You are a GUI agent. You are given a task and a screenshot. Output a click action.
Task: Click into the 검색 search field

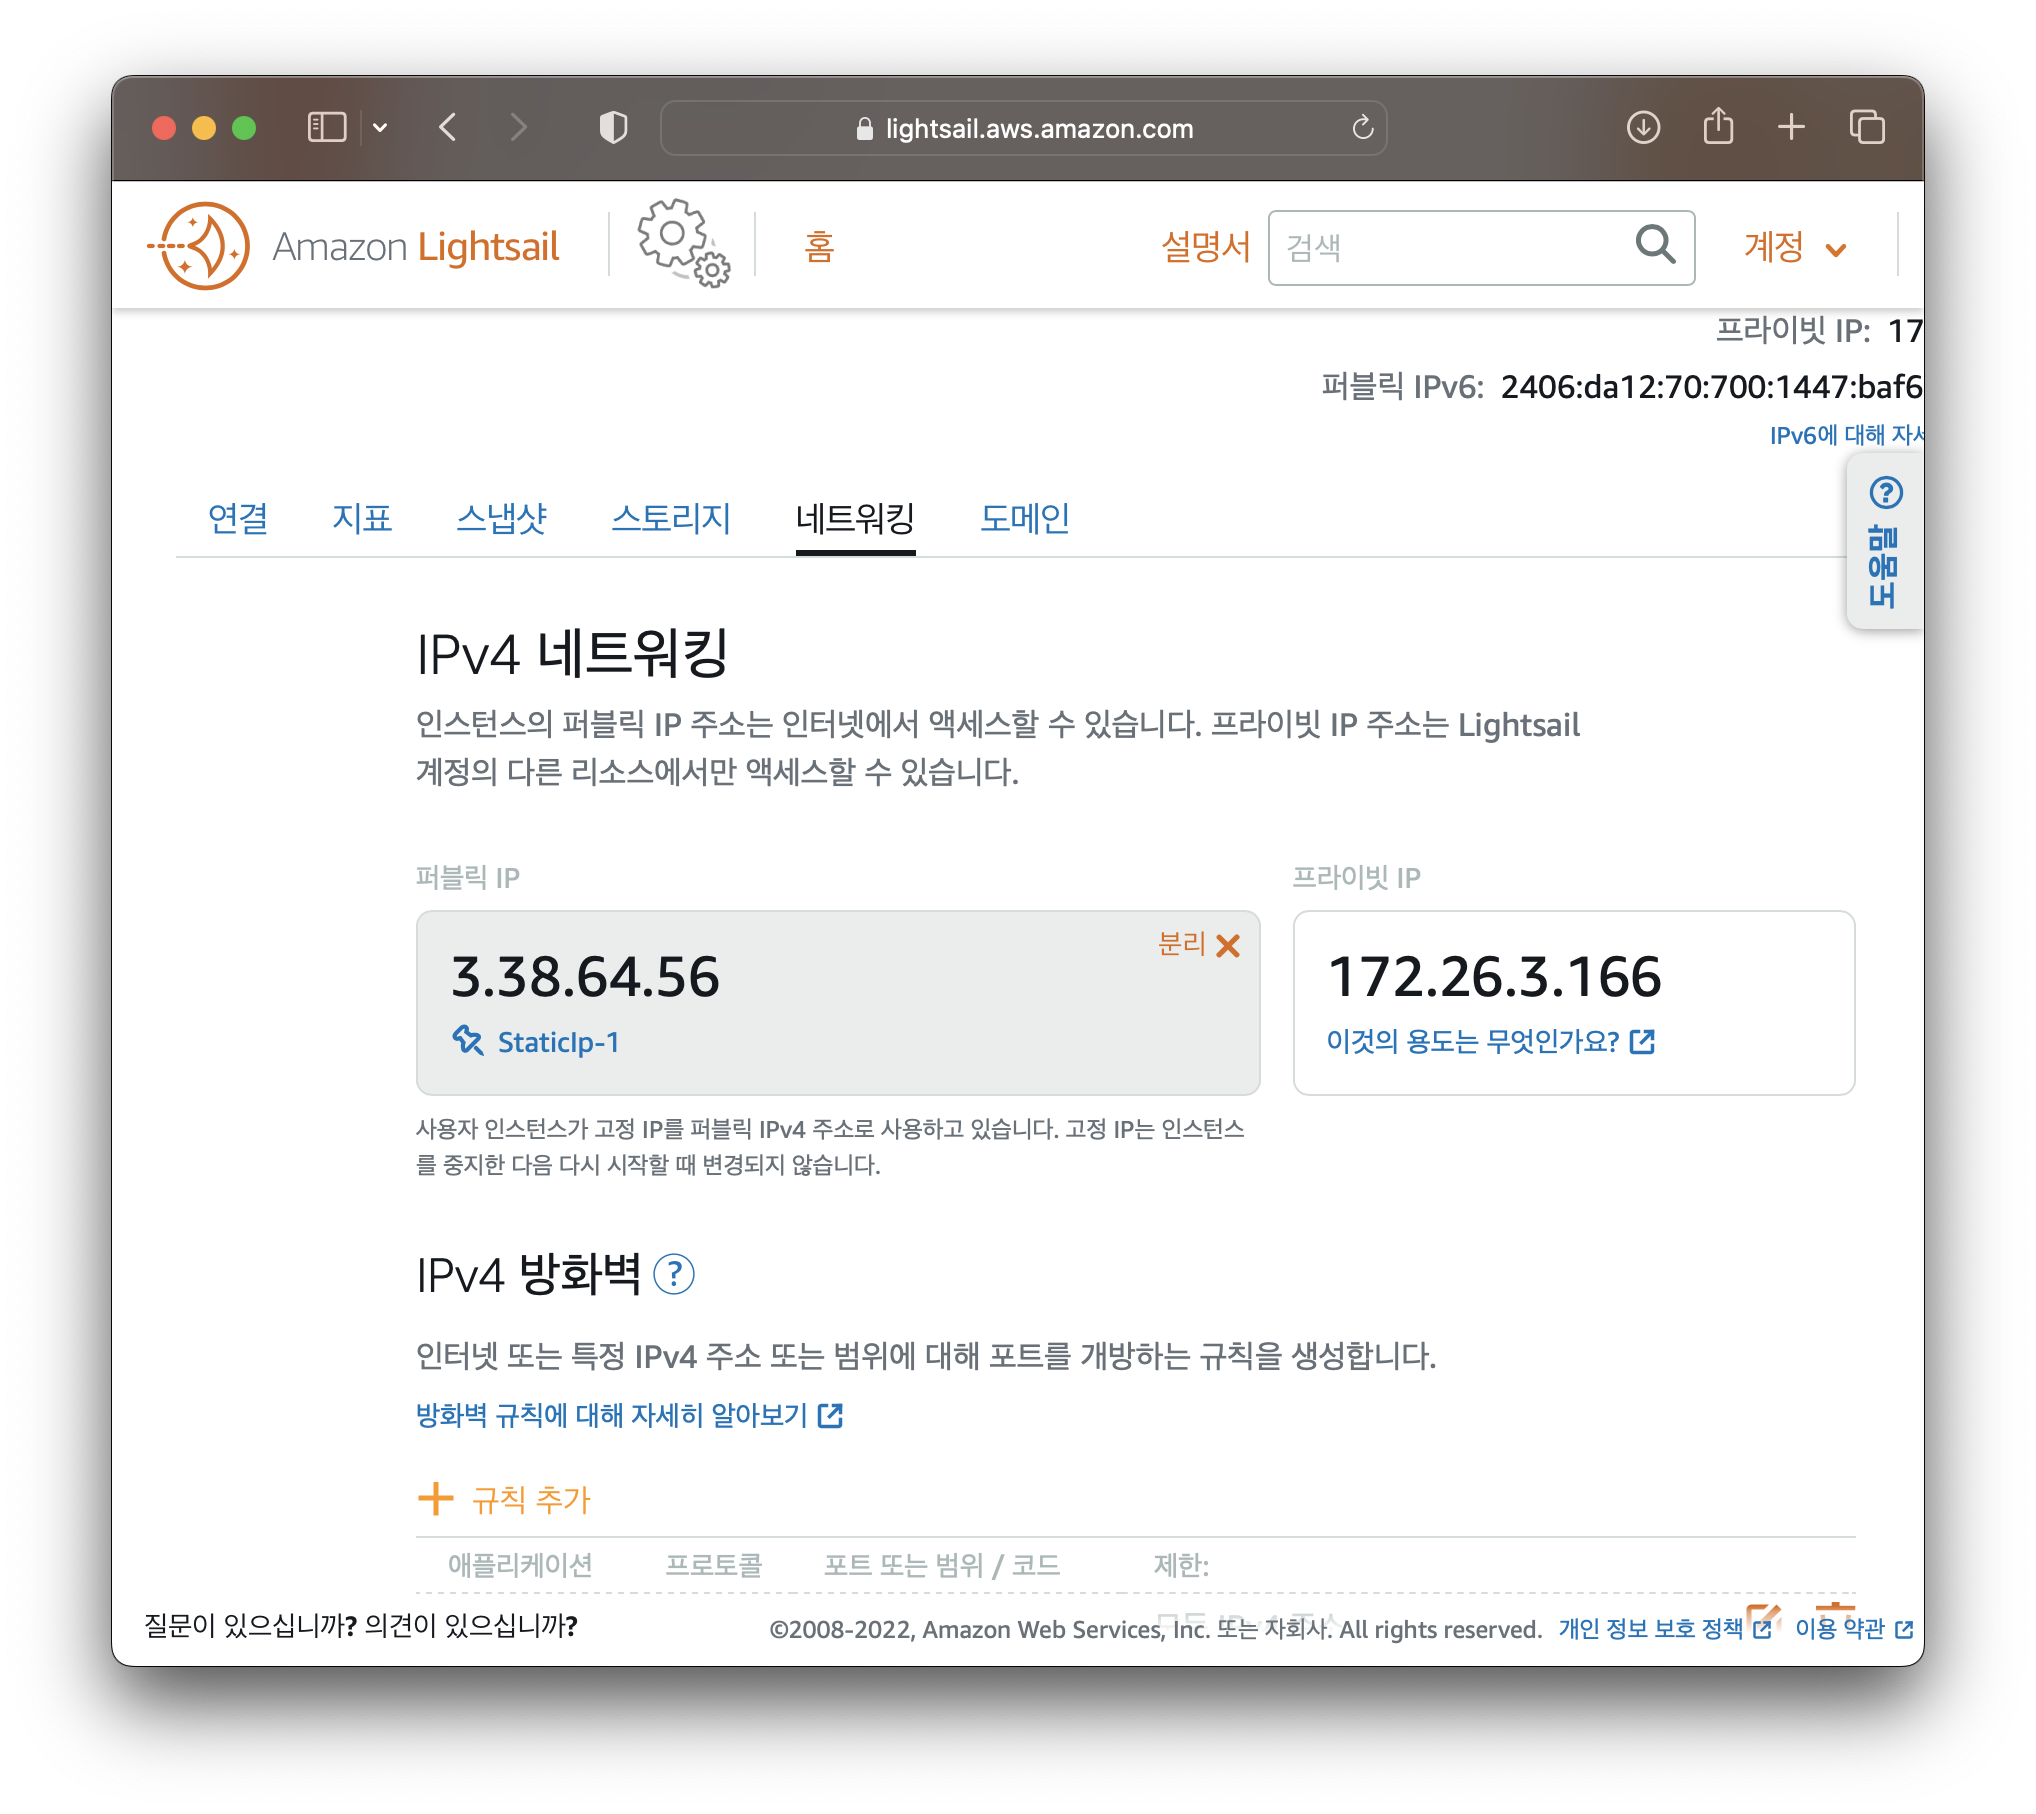(x=1450, y=247)
